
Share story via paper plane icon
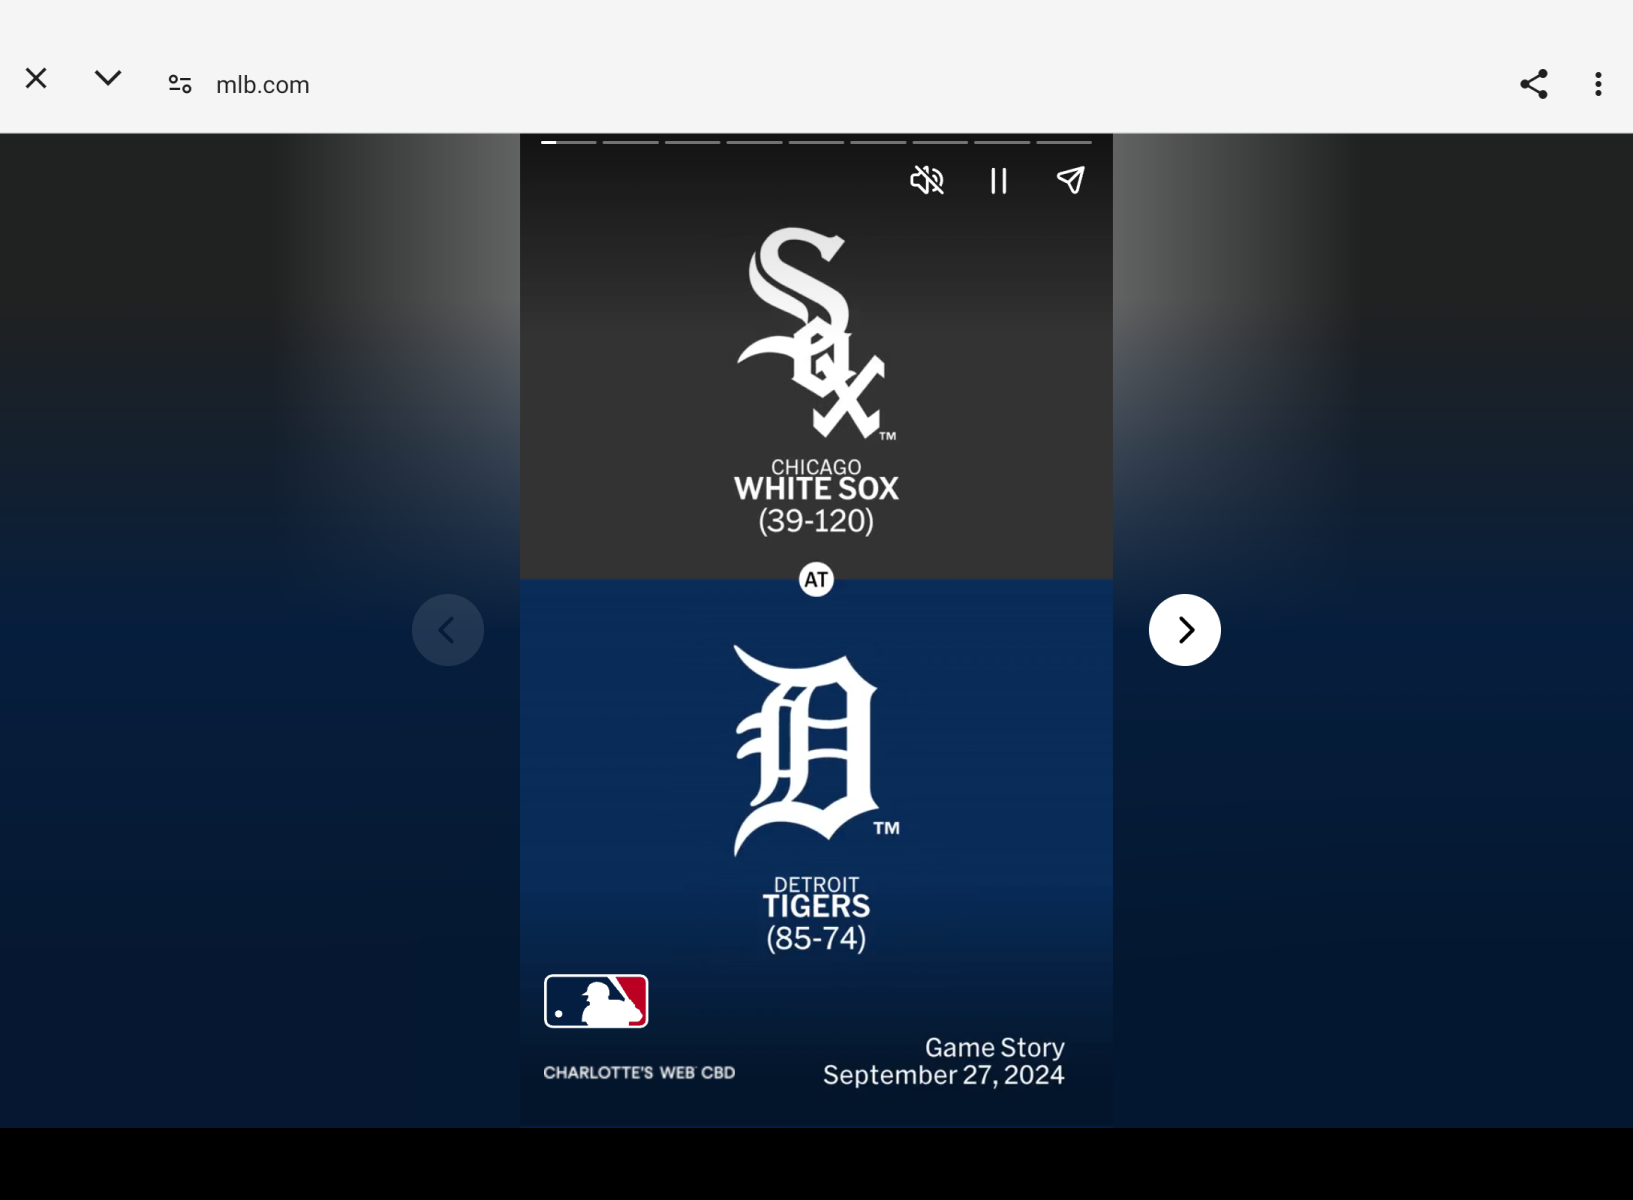point(1070,181)
